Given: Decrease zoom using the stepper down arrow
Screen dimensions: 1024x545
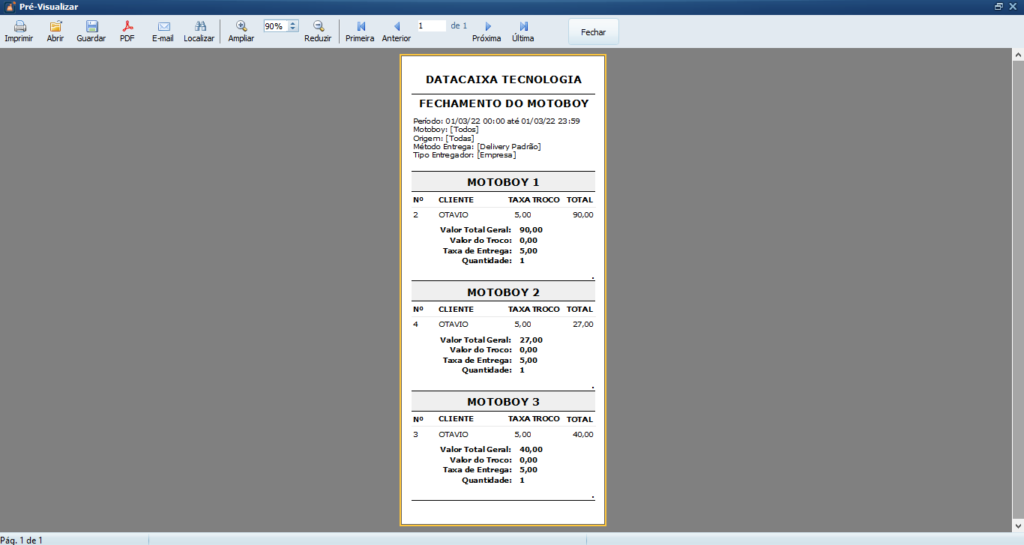Looking at the screenshot, I should click(x=293, y=29).
